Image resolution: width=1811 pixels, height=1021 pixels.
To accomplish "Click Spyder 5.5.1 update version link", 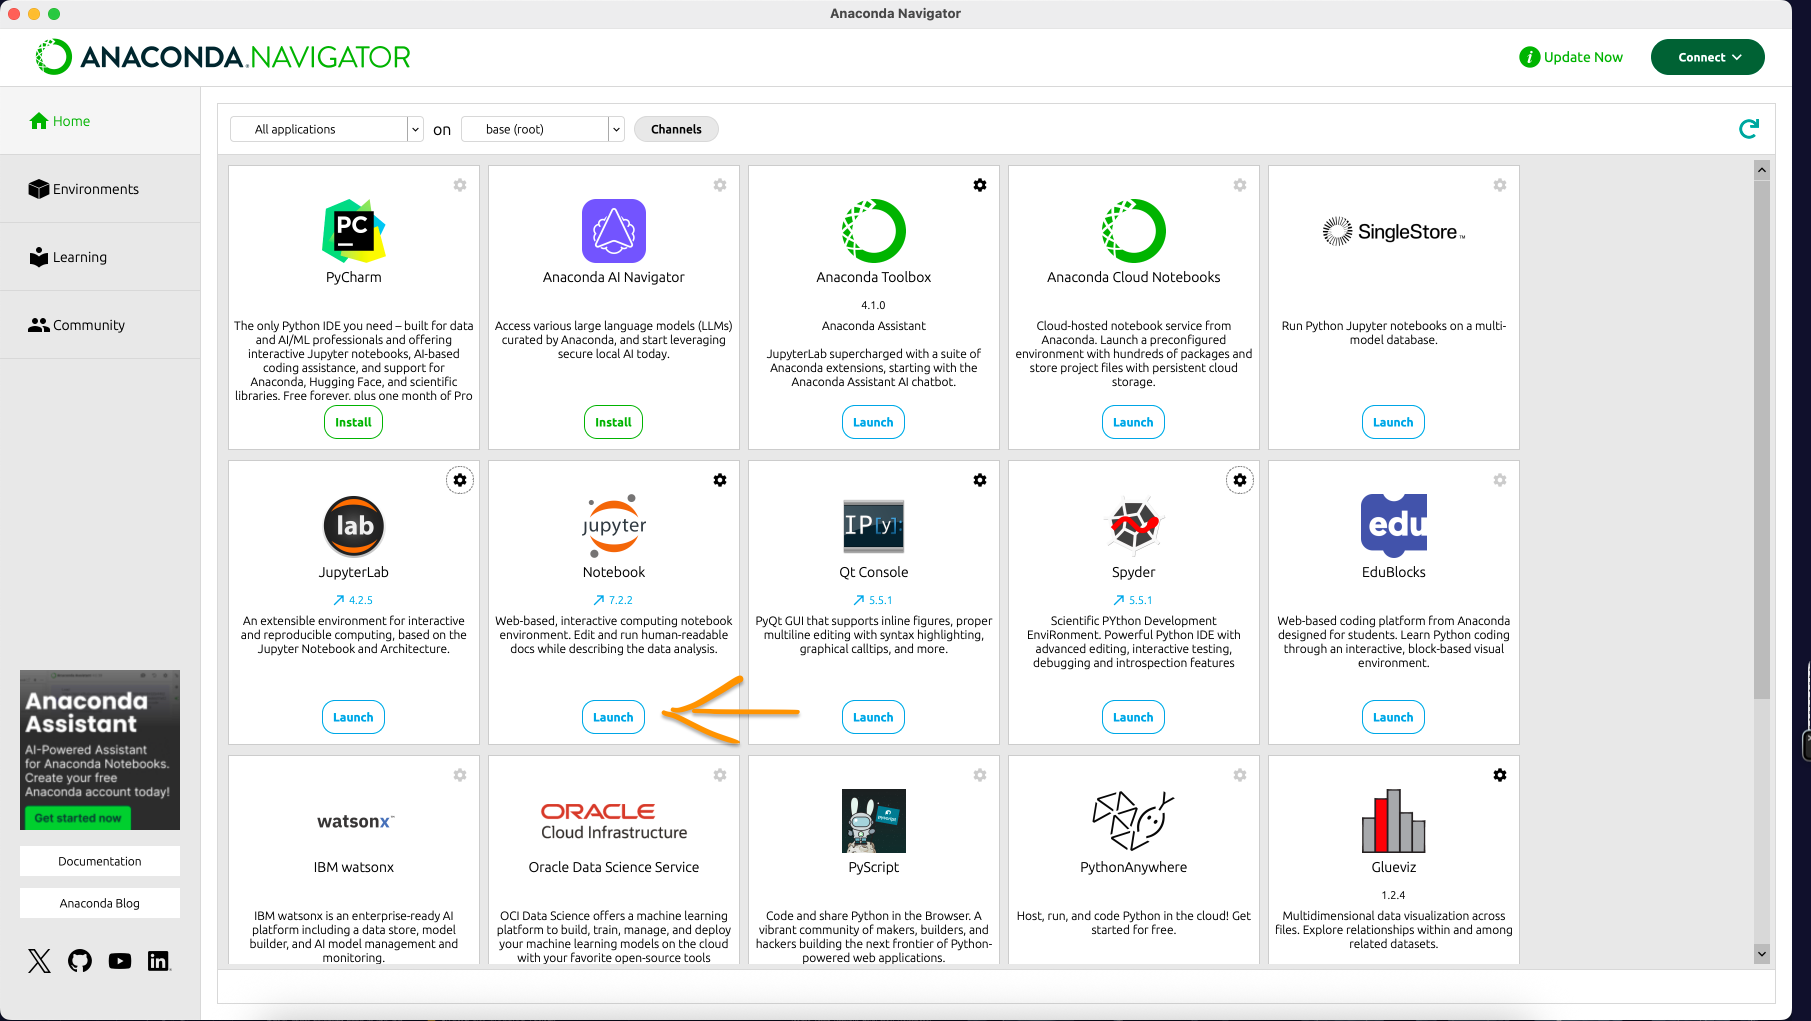I will point(1133,600).
